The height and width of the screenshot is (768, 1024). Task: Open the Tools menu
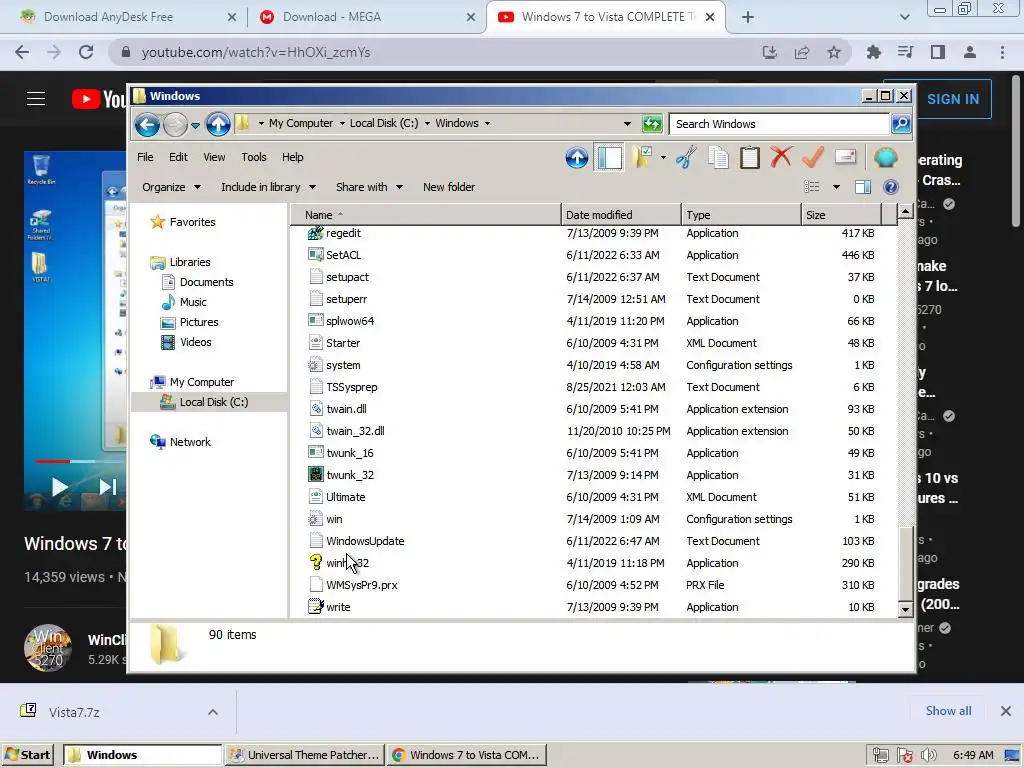(253, 157)
